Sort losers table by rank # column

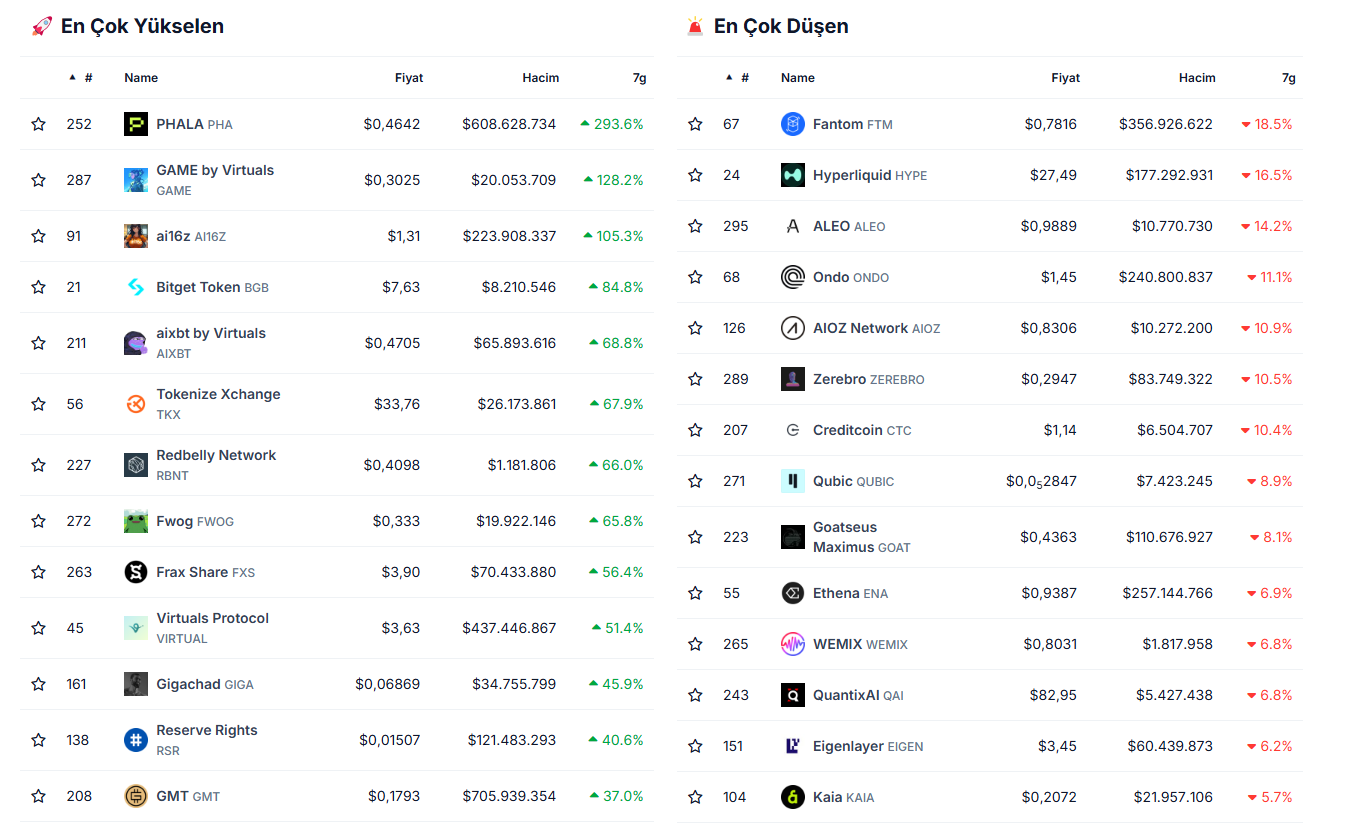pyautogui.click(x=744, y=78)
